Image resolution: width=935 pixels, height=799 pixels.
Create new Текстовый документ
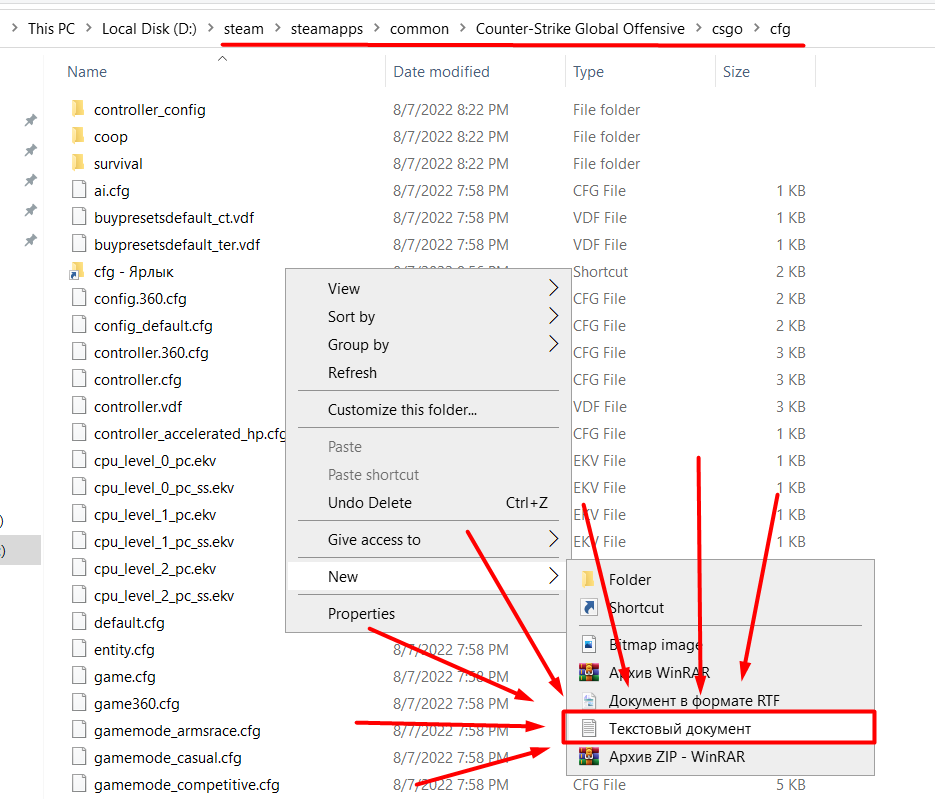(719, 727)
